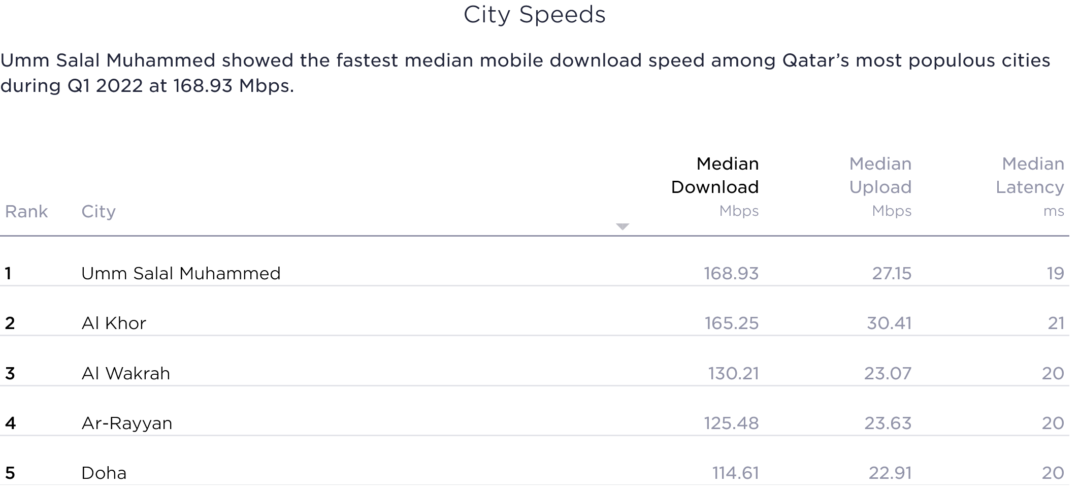Select the Median Upload column header
This screenshot has height=489, width=1080.
pyautogui.click(x=880, y=176)
